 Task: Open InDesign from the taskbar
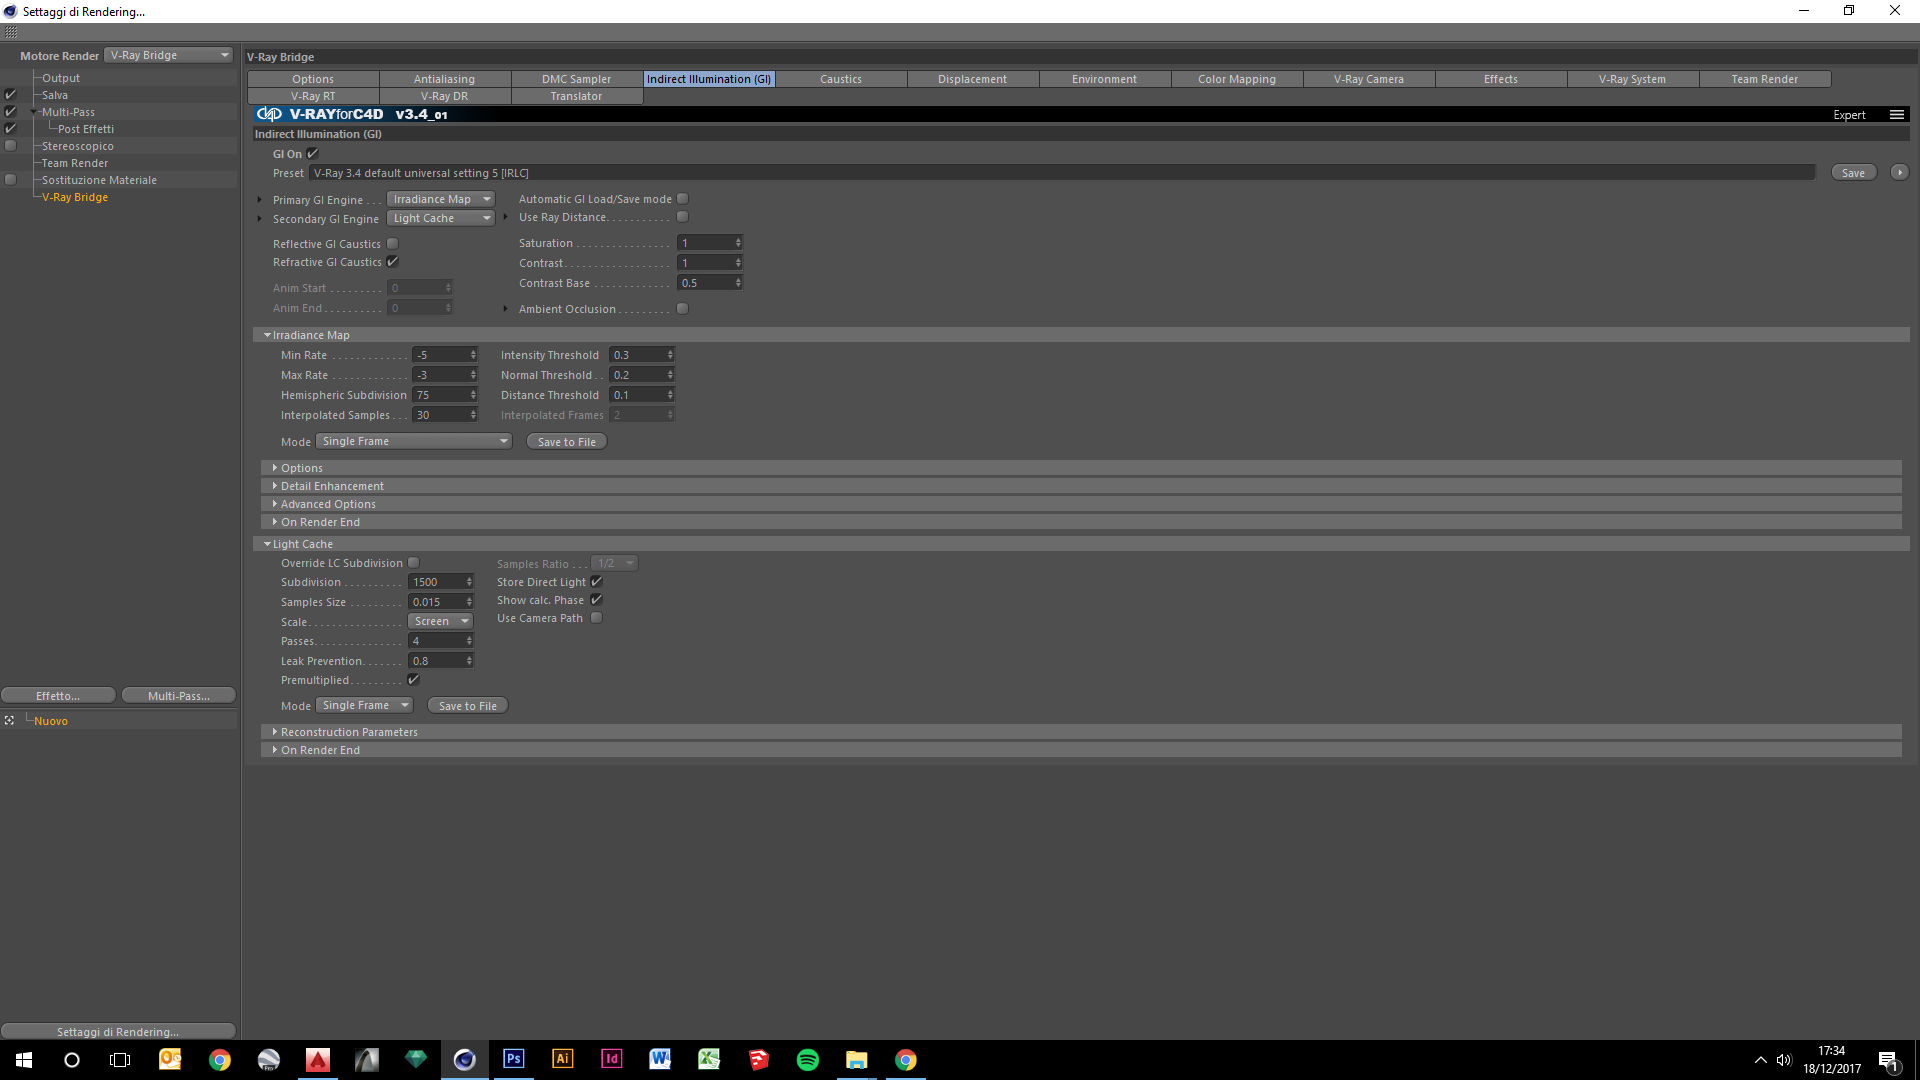(x=611, y=1059)
